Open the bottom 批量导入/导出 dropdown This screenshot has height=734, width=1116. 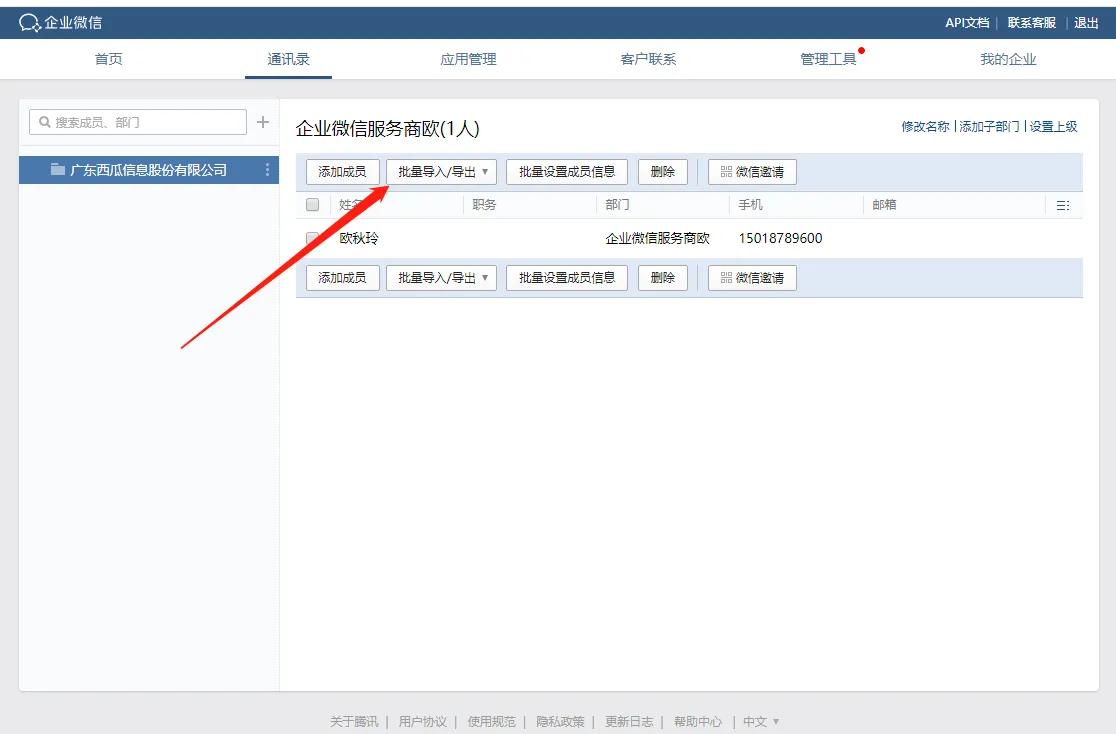pos(441,278)
